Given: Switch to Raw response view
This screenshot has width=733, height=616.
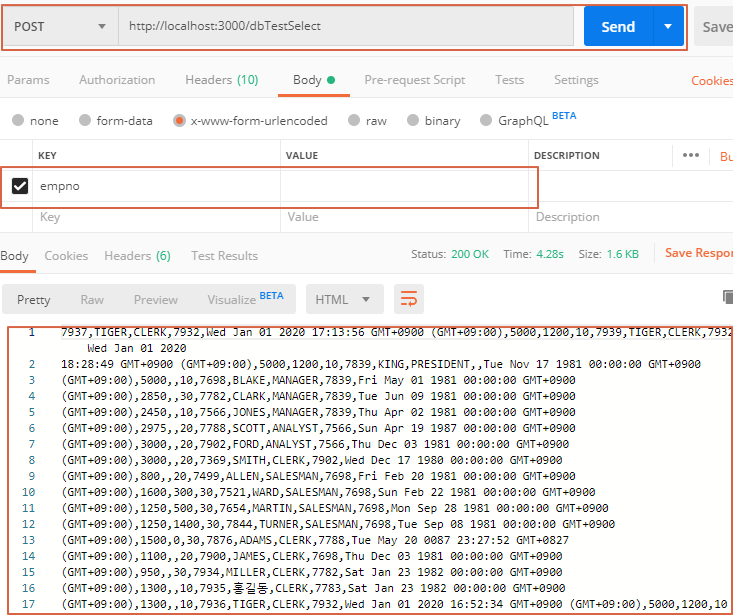Looking at the screenshot, I should pos(92,300).
